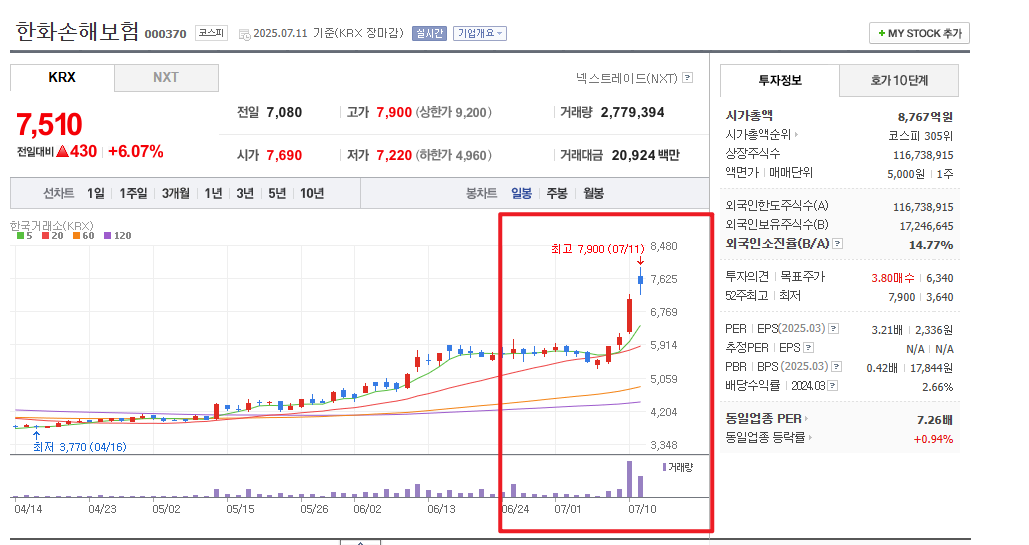
Task: Select the 1일 line chart period
Action: [96, 193]
